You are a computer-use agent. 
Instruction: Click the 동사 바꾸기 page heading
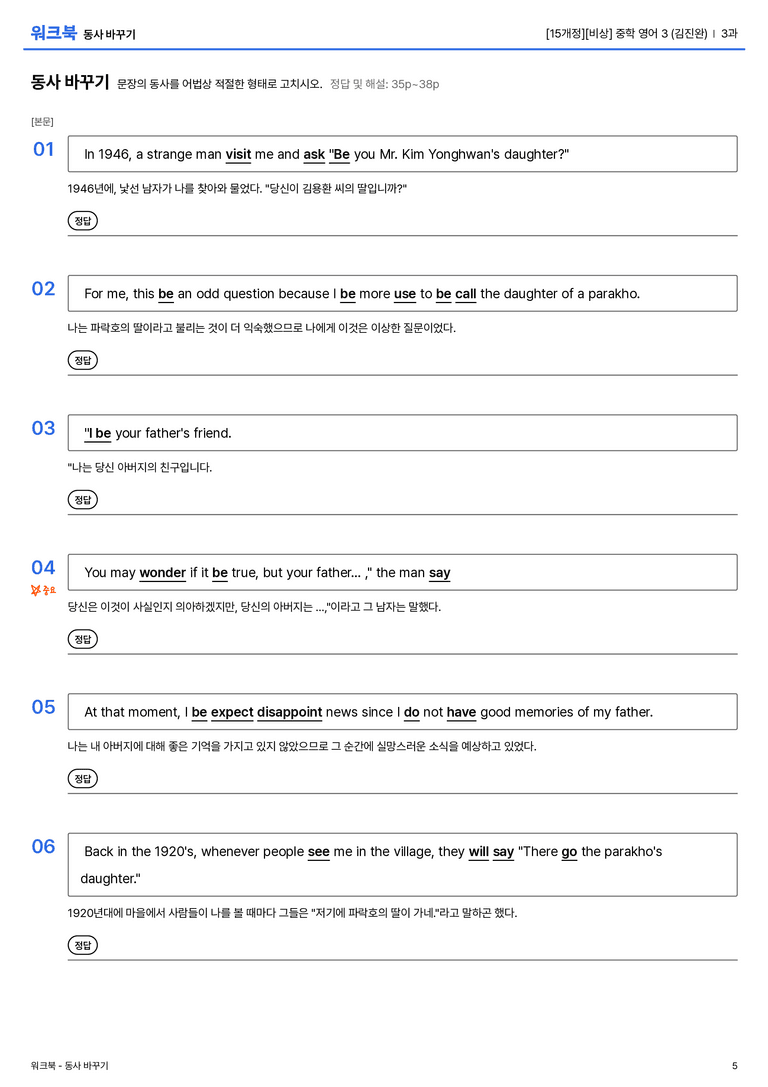[70, 82]
